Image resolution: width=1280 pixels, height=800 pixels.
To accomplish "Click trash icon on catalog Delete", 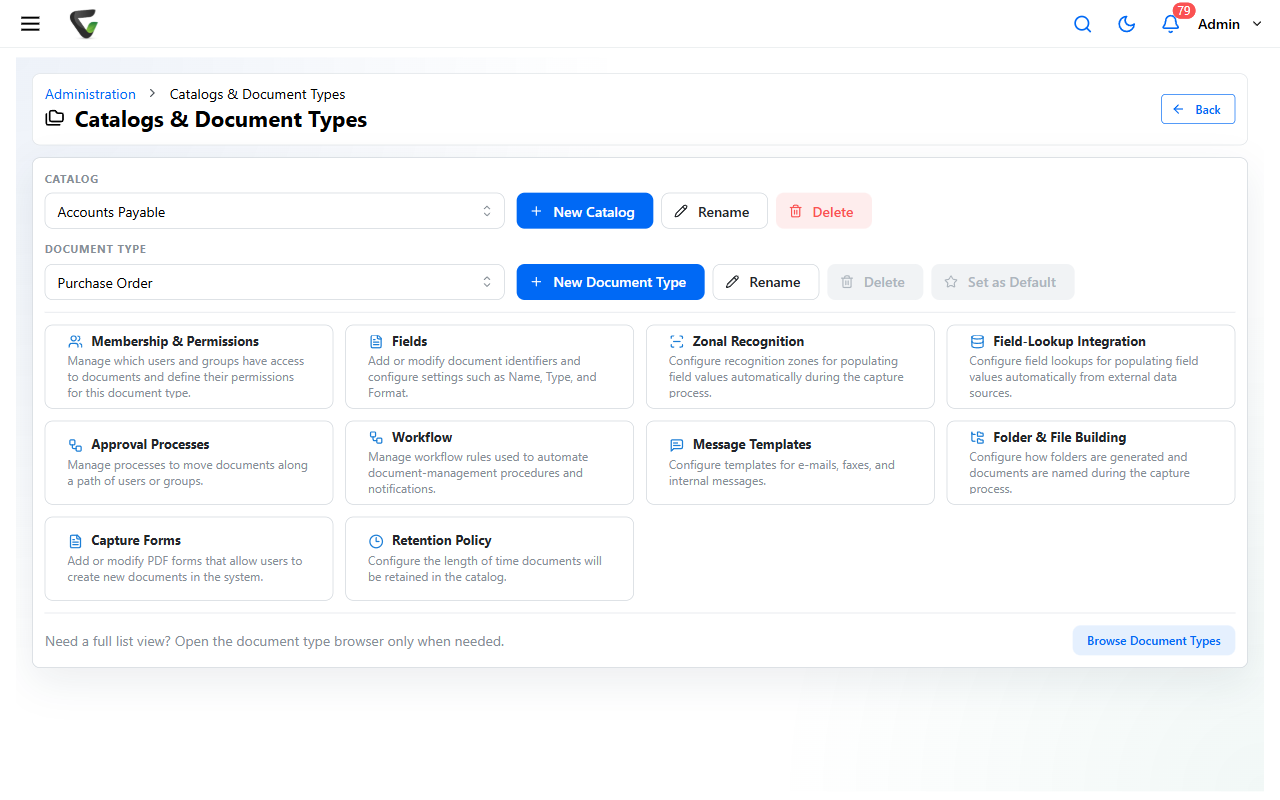I will [796, 212].
